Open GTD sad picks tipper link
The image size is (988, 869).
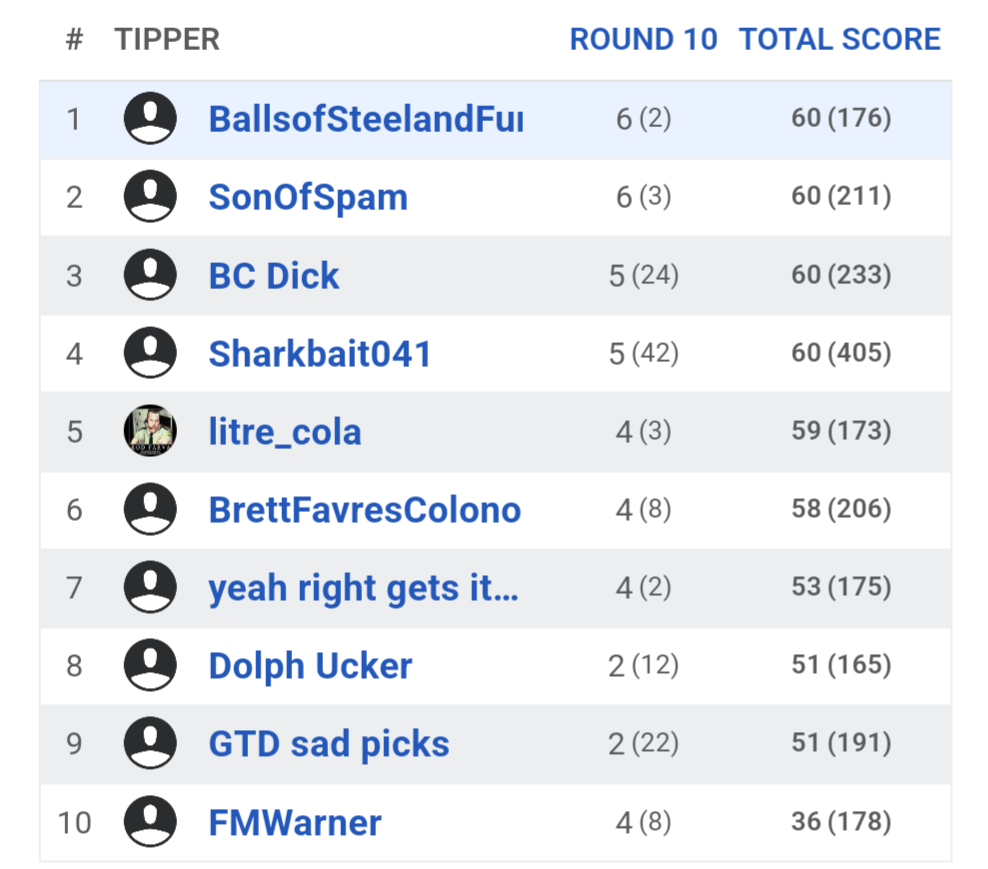pyautogui.click(x=329, y=744)
